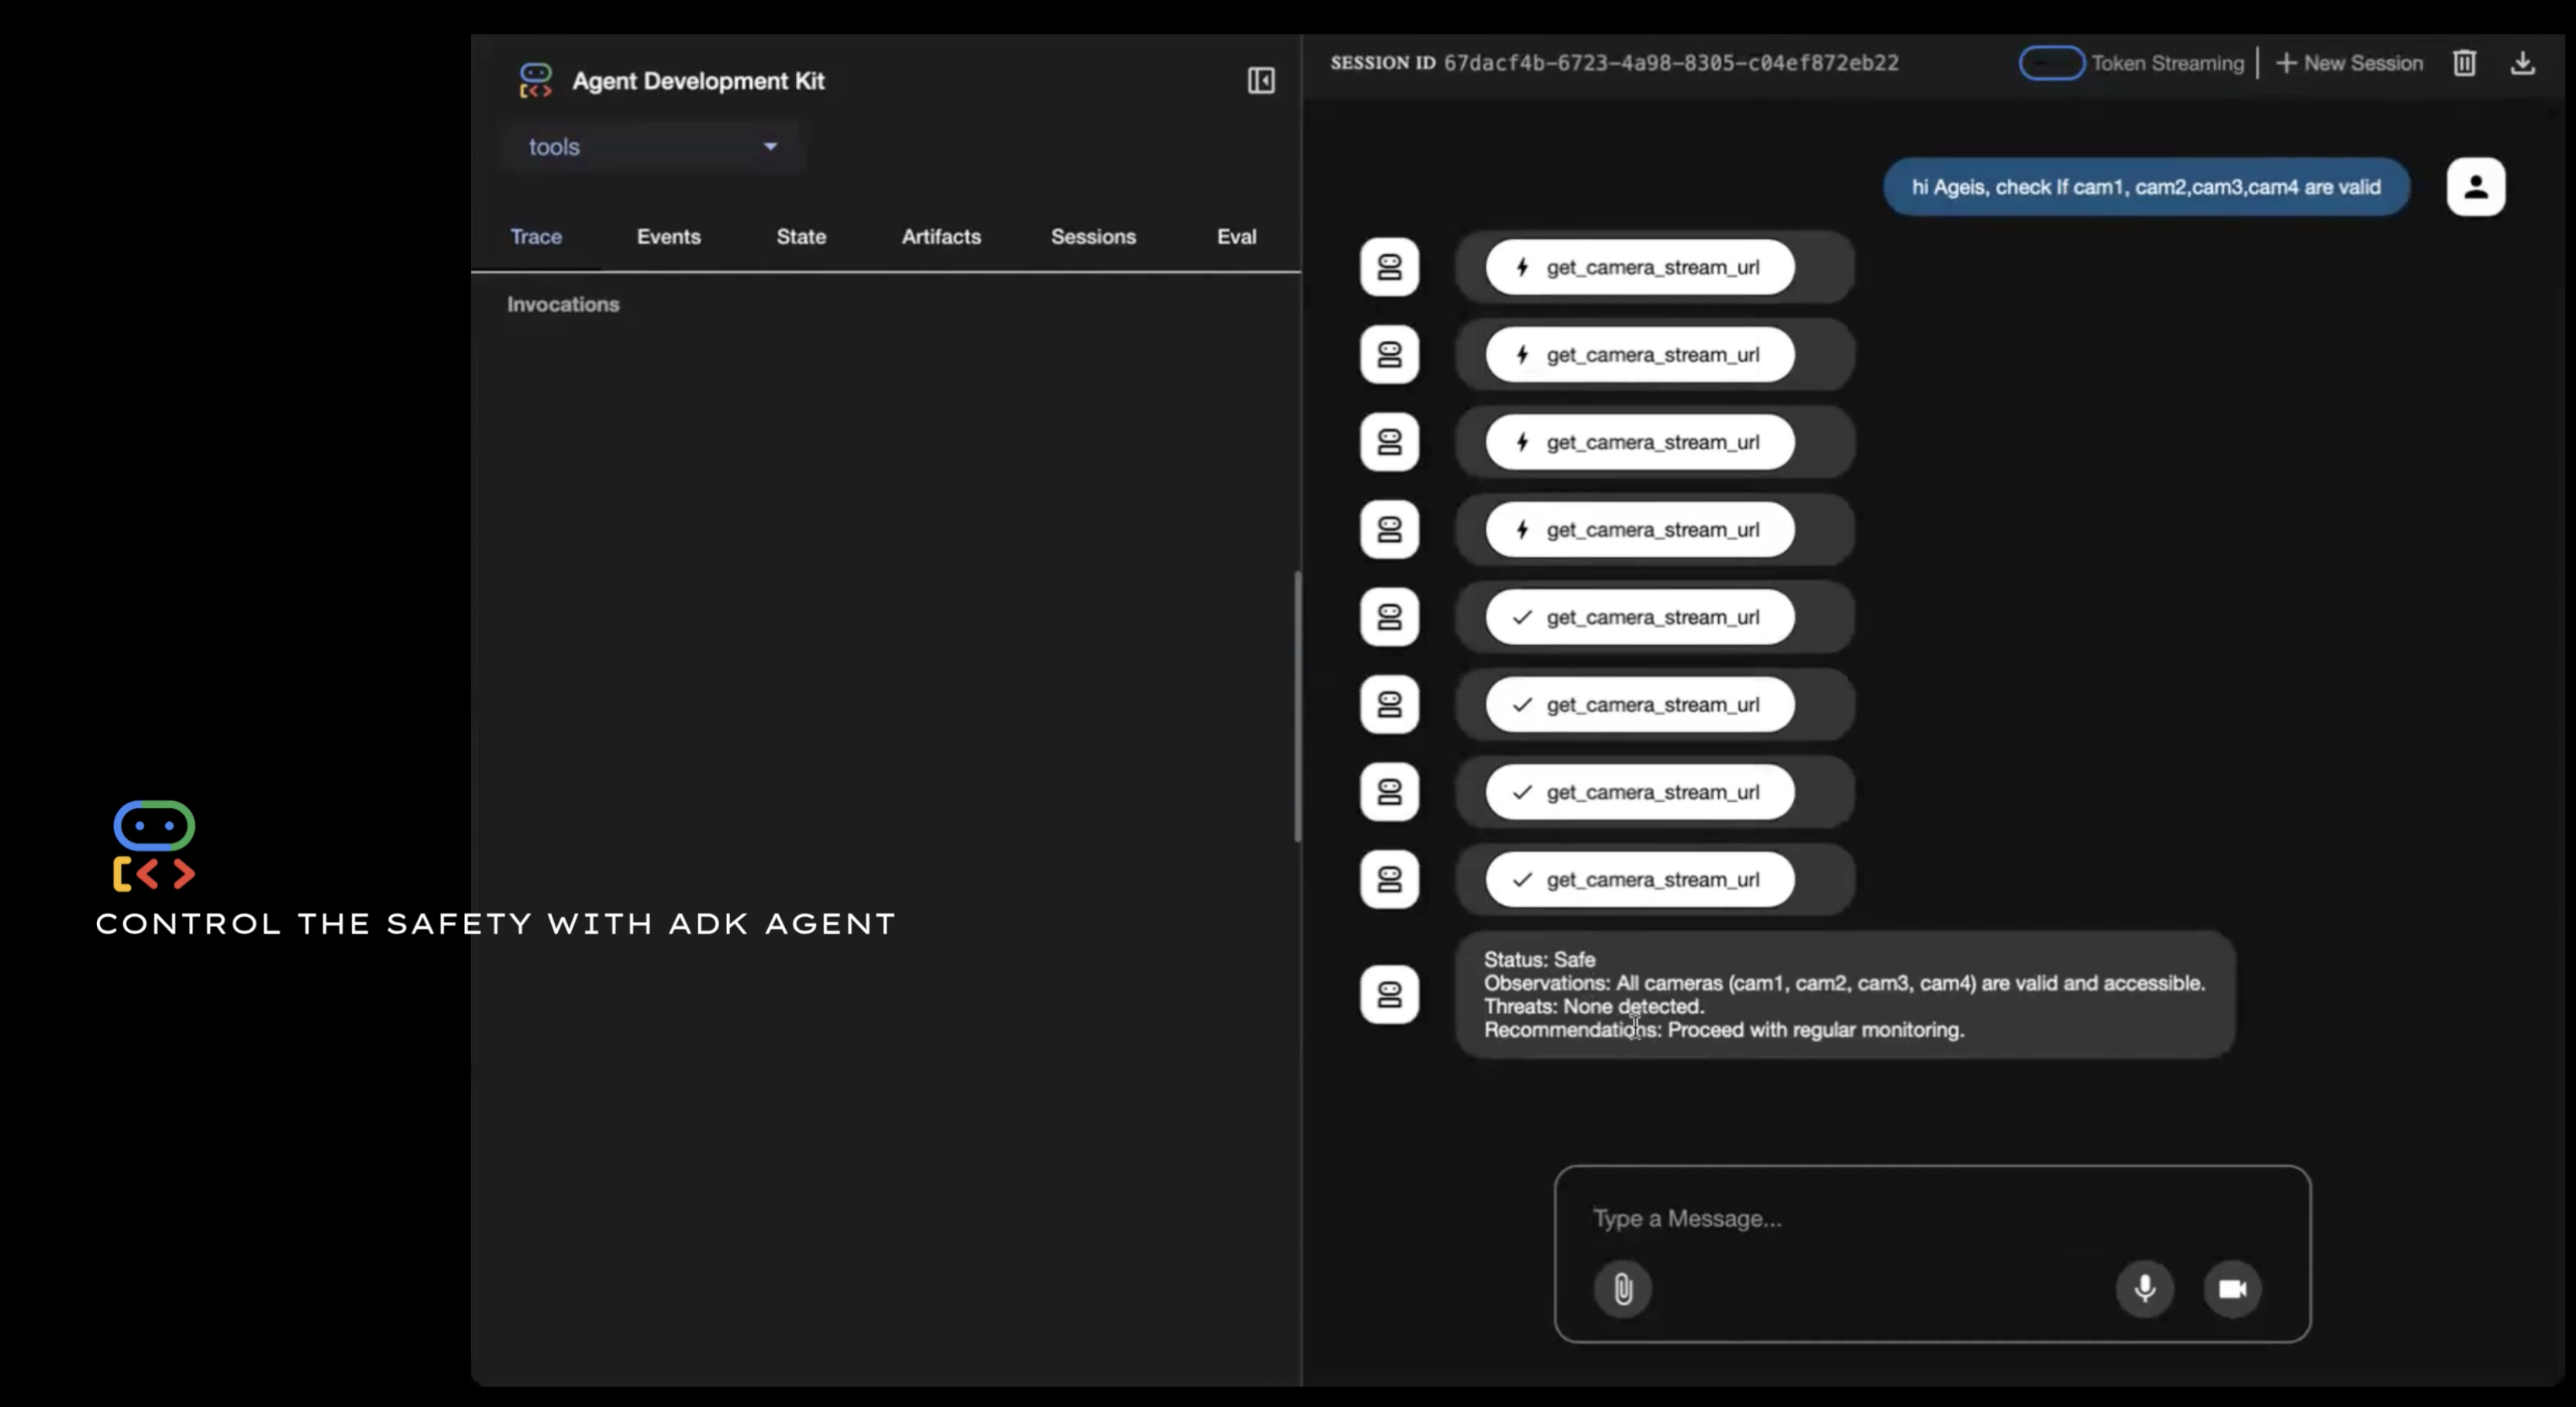Toggle the Token Streaming switch
This screenshot has height=1407, width=2576.
2050,63
